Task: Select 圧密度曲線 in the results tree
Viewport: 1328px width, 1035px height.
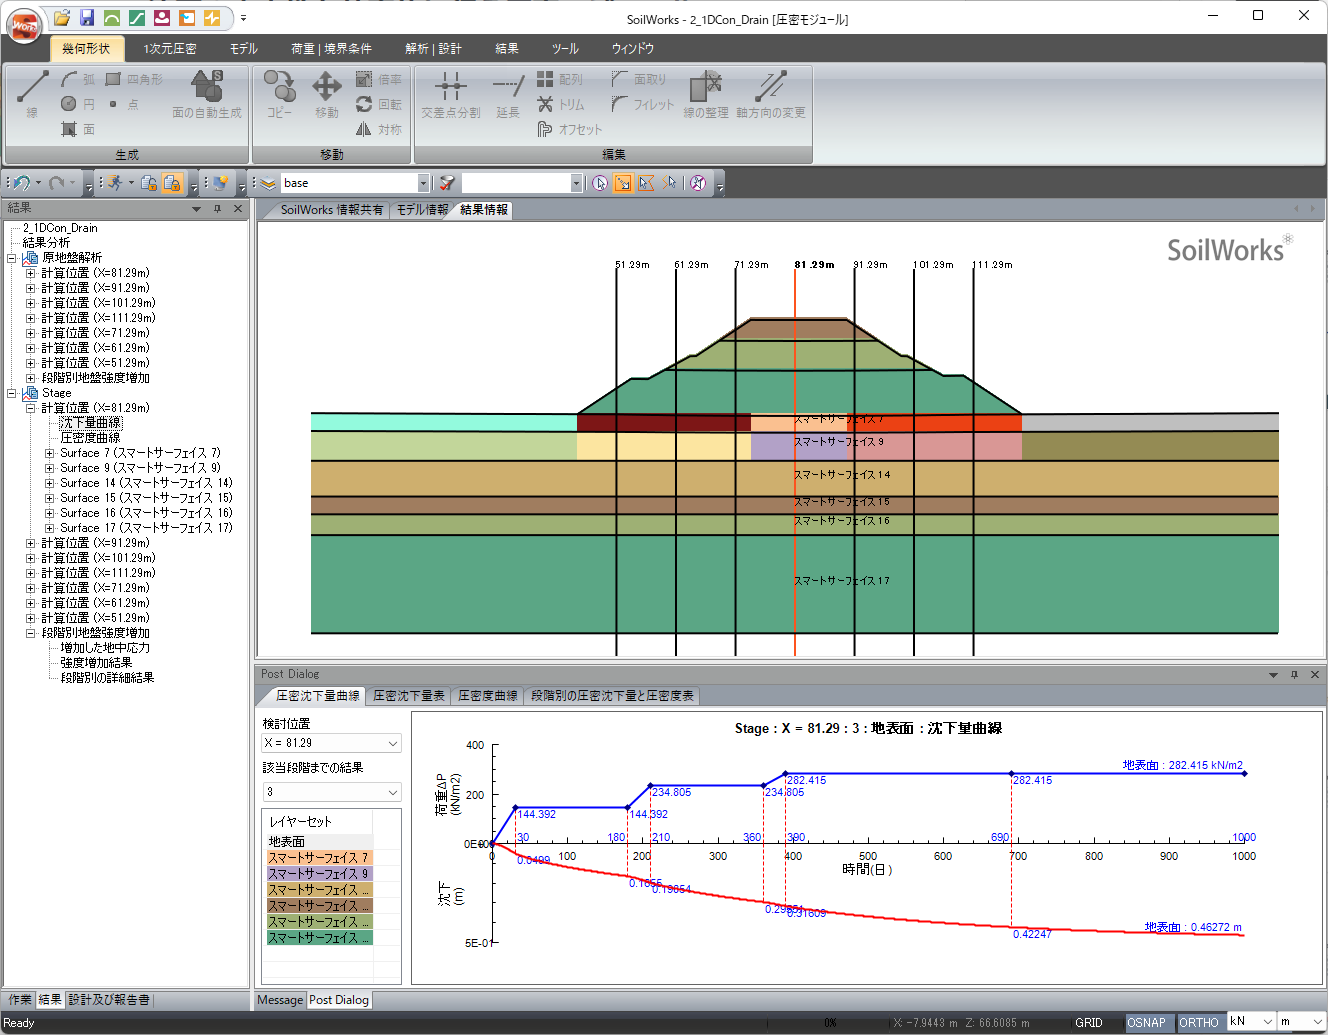Action: coord(90,438)
